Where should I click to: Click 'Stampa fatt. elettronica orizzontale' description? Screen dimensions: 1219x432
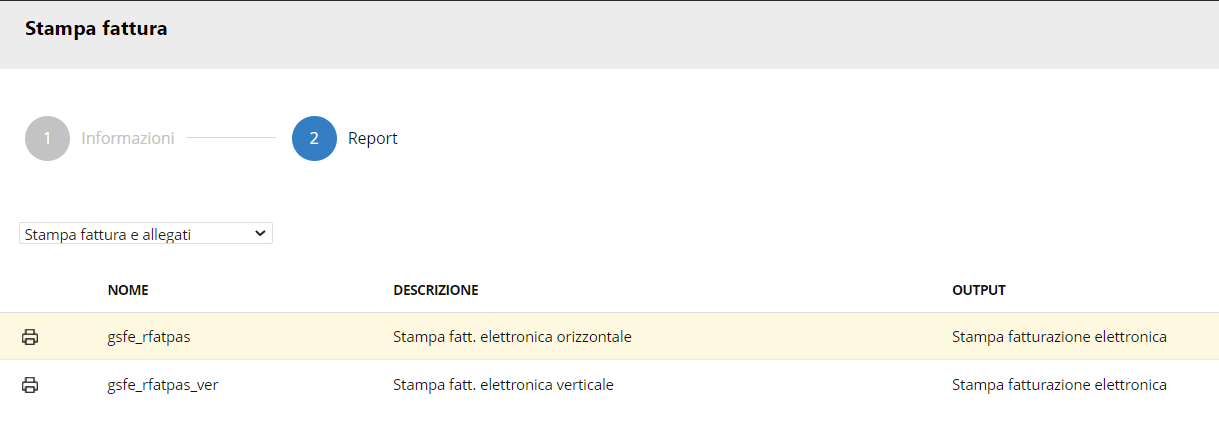click(512, 337)
